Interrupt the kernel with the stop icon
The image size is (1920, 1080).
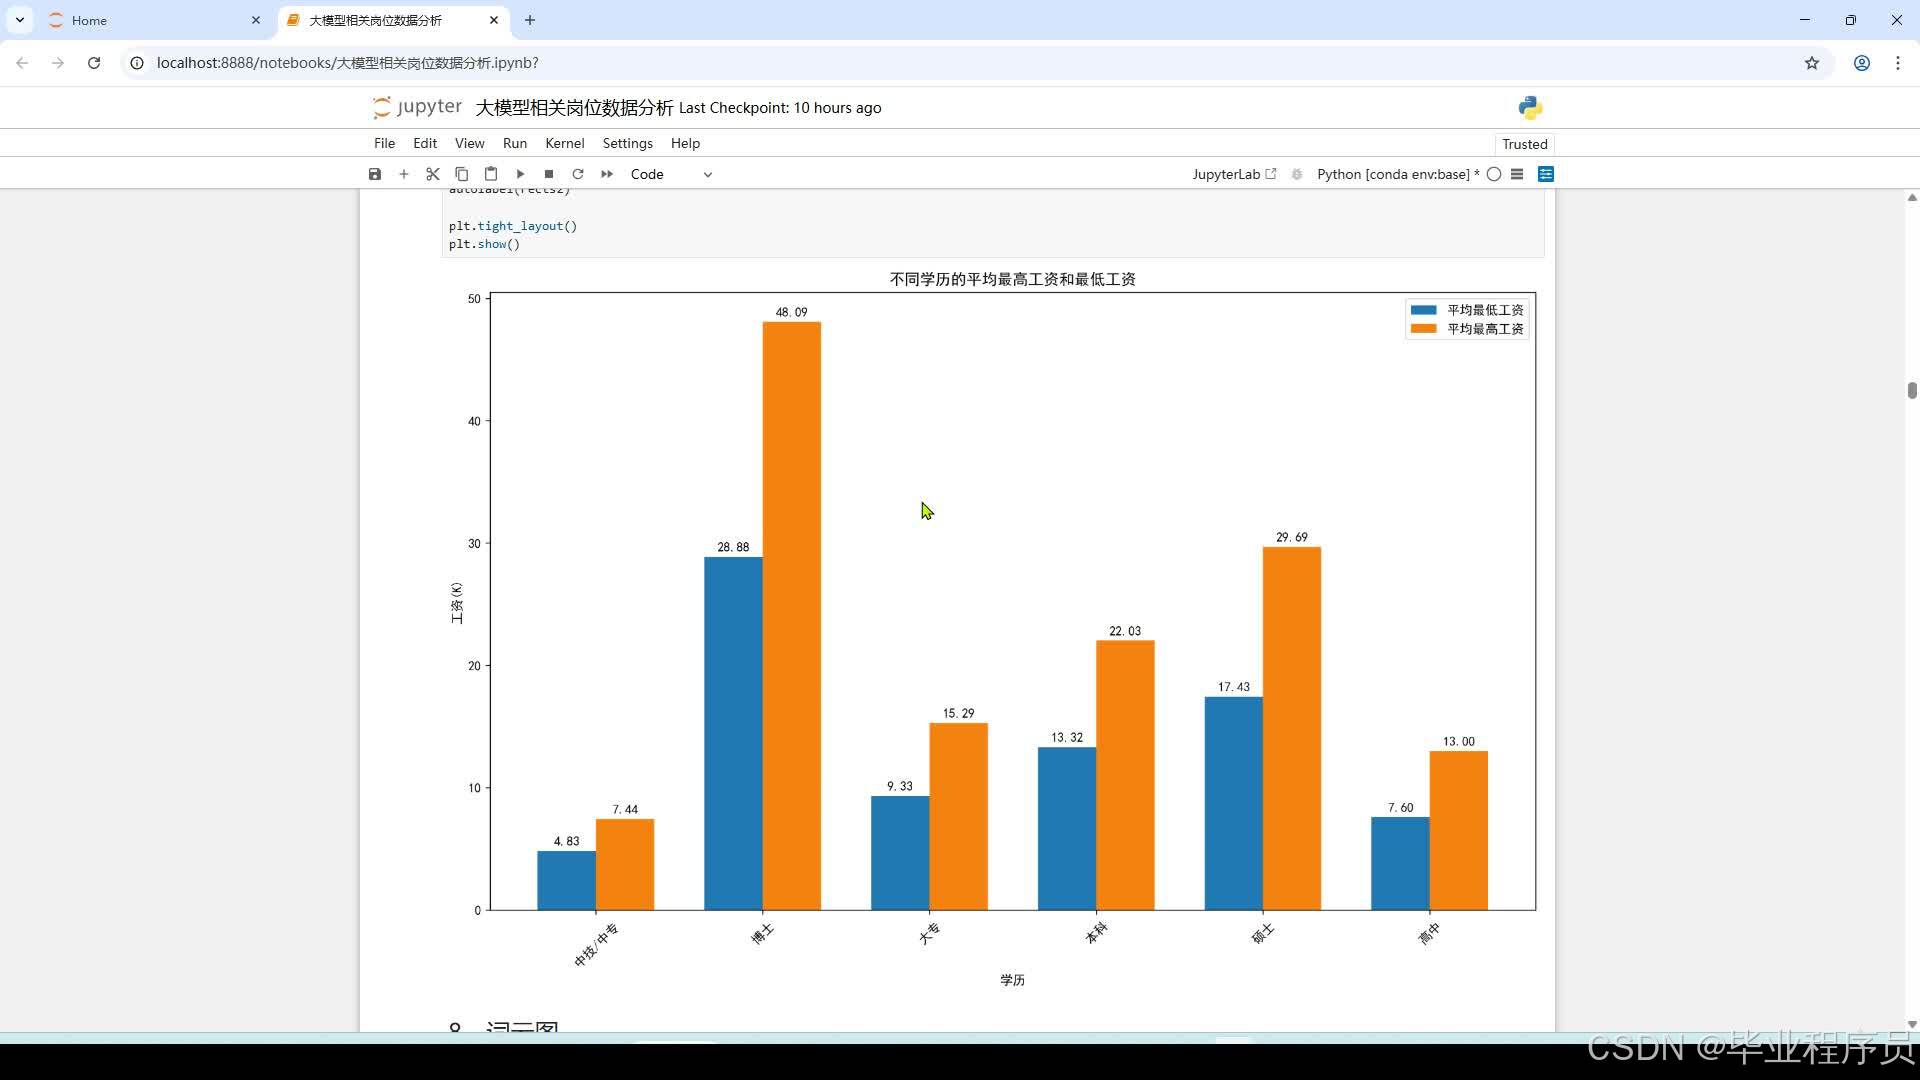[x=549, y=174]
